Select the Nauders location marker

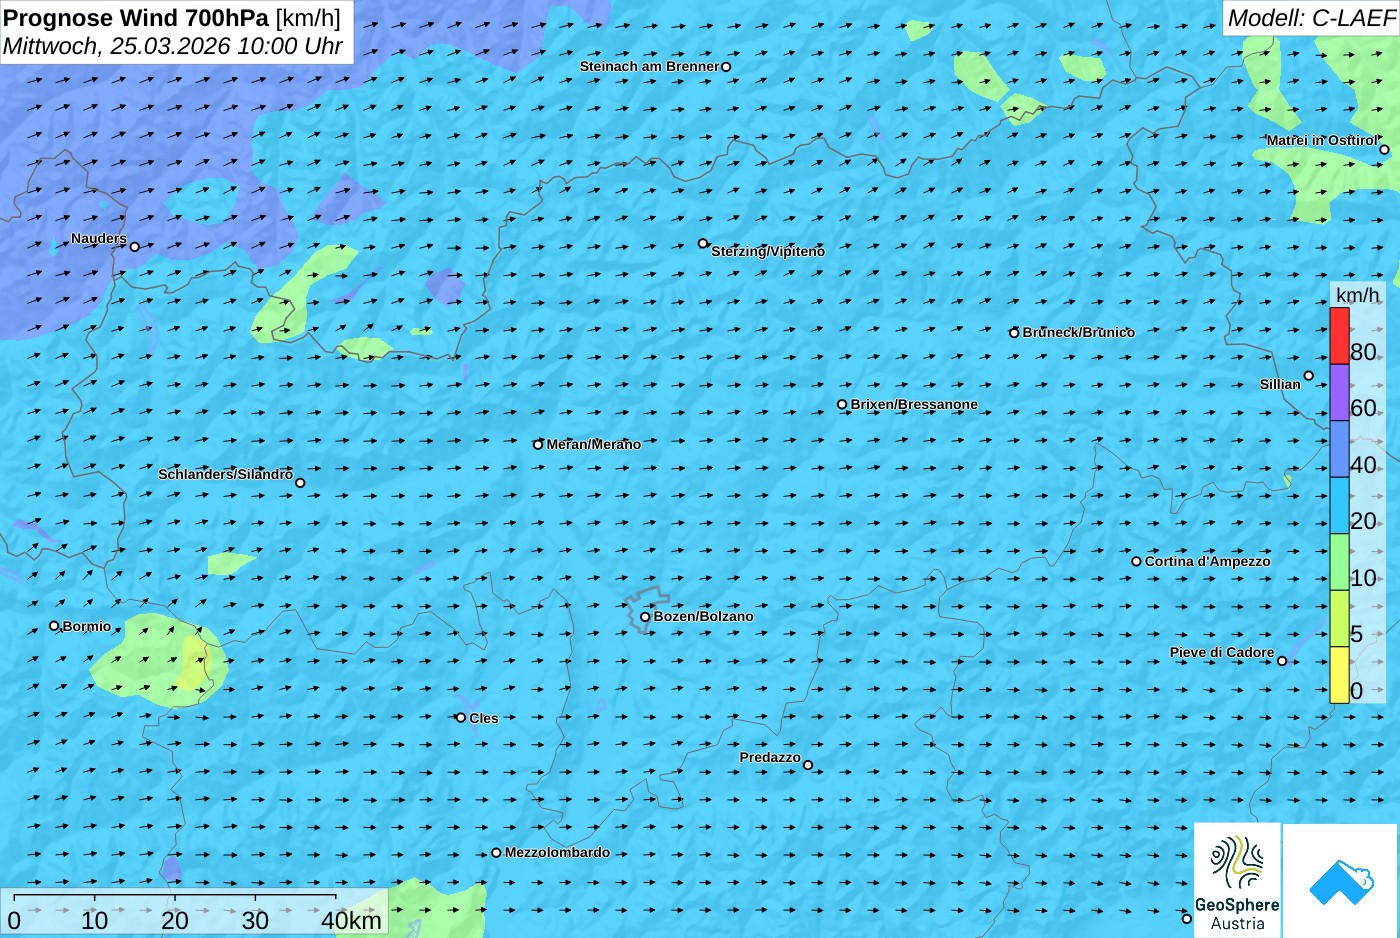135,247
